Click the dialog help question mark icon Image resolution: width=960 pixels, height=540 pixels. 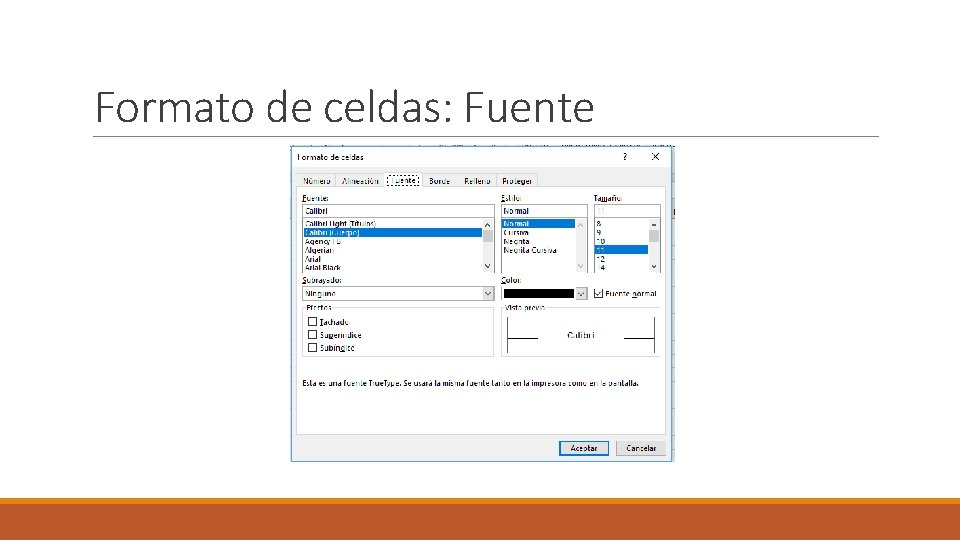pyautogui.click(x=624, y=157)
